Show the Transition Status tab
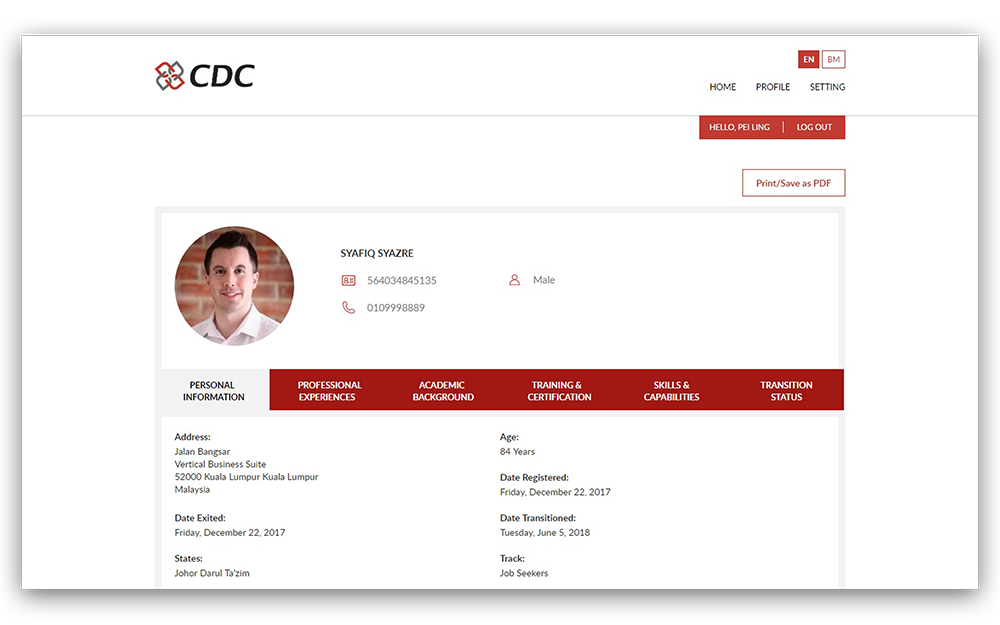Screen dimensions: 1000x625 786,391
